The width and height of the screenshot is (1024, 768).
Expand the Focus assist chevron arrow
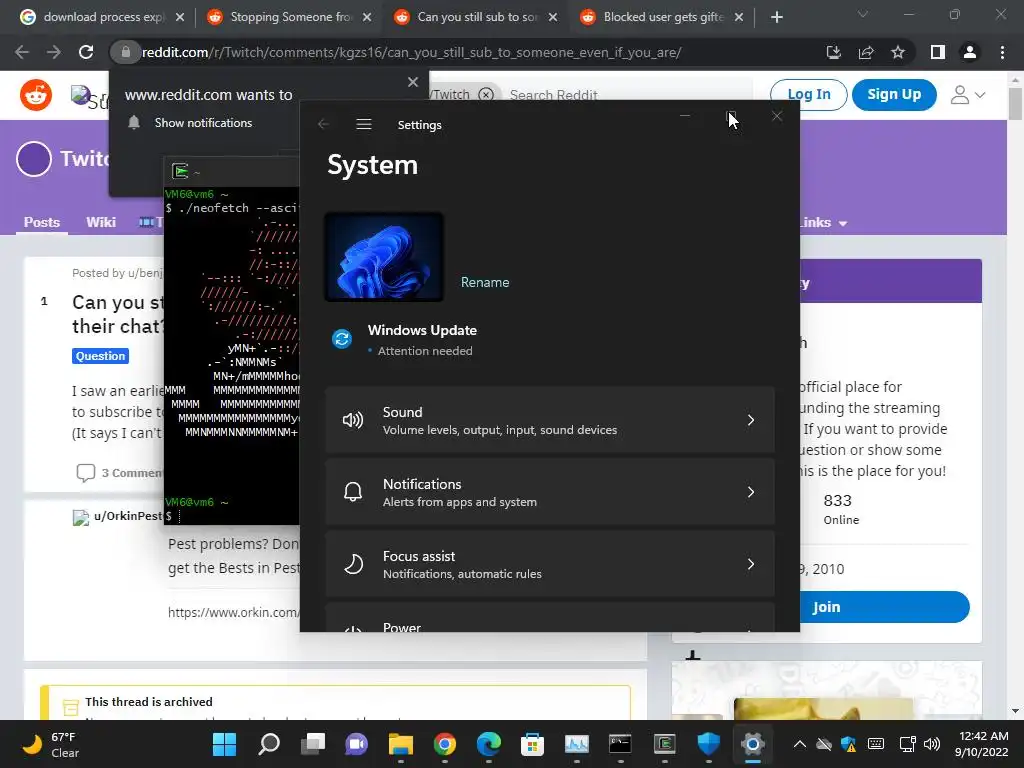pos(750,564)
